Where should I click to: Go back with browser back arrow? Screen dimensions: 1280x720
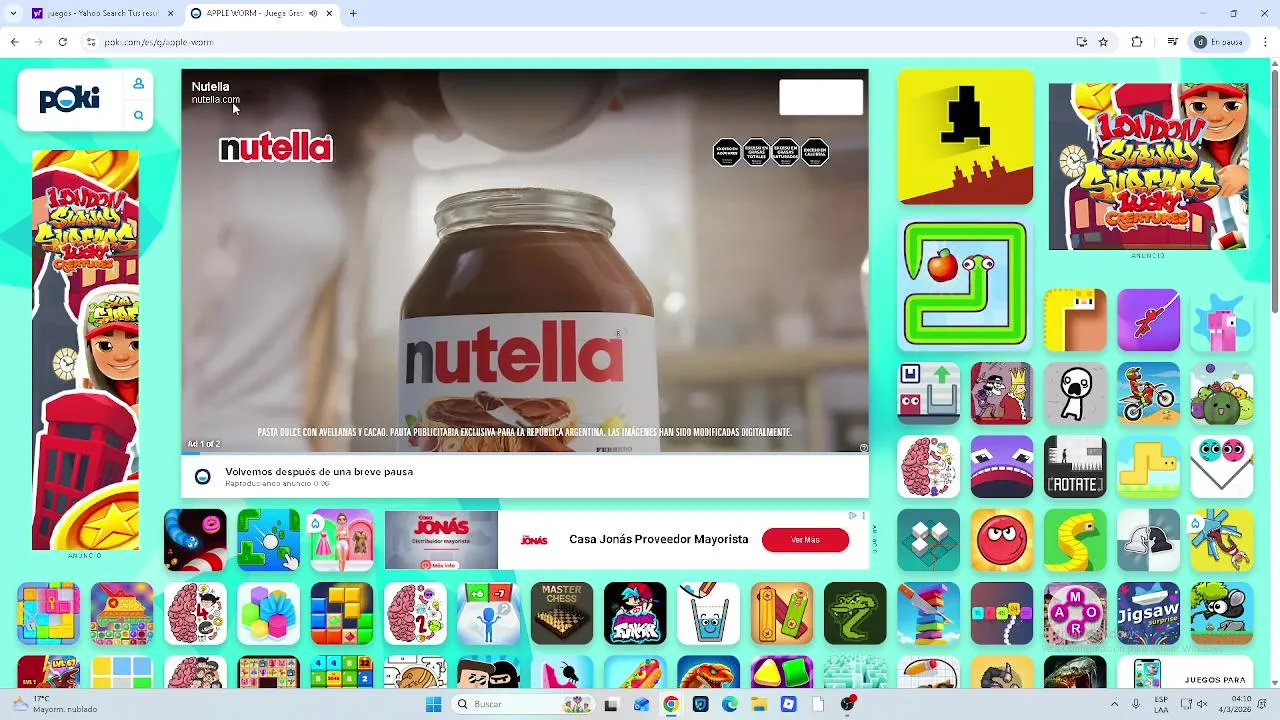(14, 42)
